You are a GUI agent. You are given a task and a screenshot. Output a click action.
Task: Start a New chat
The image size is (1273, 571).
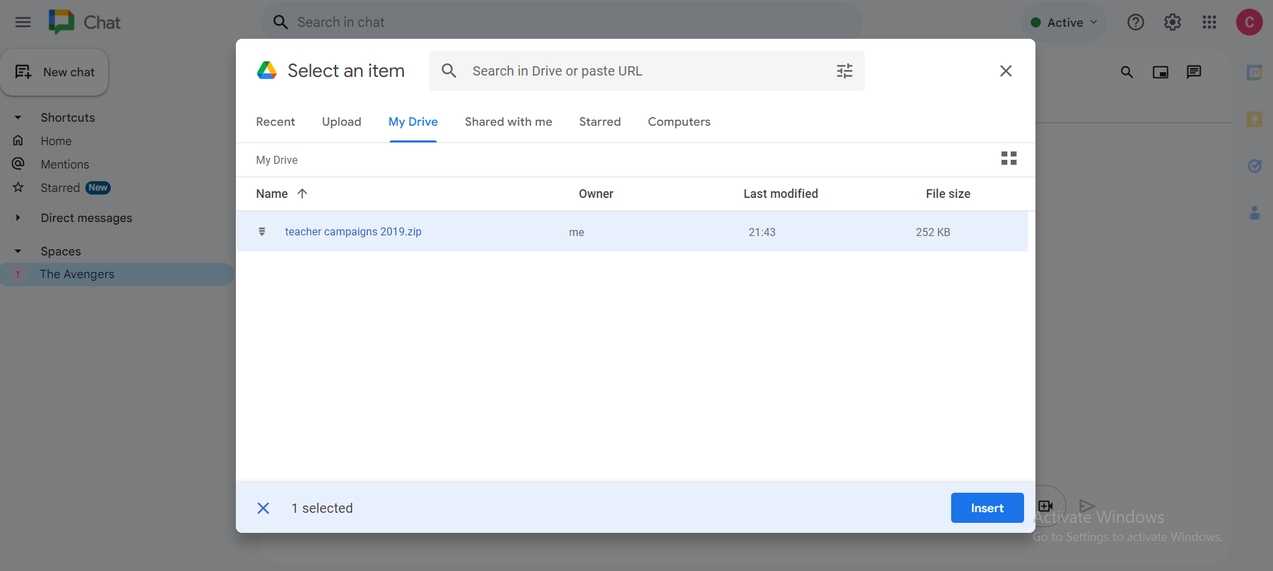(x=55, y=72)
